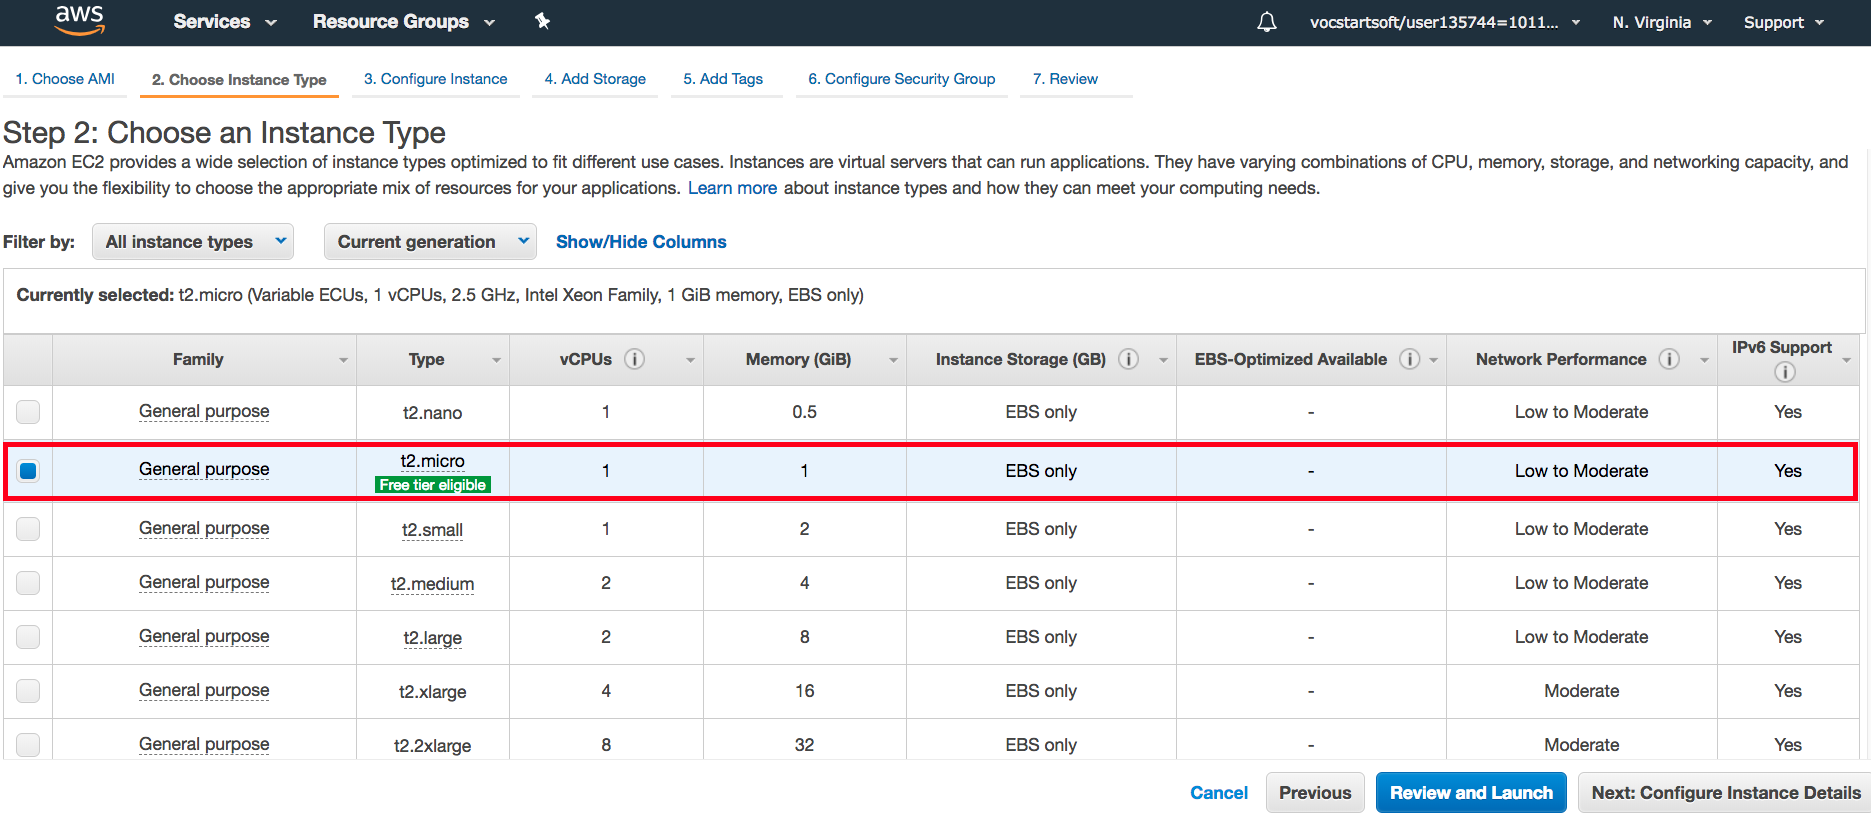Image resolution: width=1871 pixels, height=824 pixels.
Task: Click Show/Hide Columns link
Action: click(641, 242)
